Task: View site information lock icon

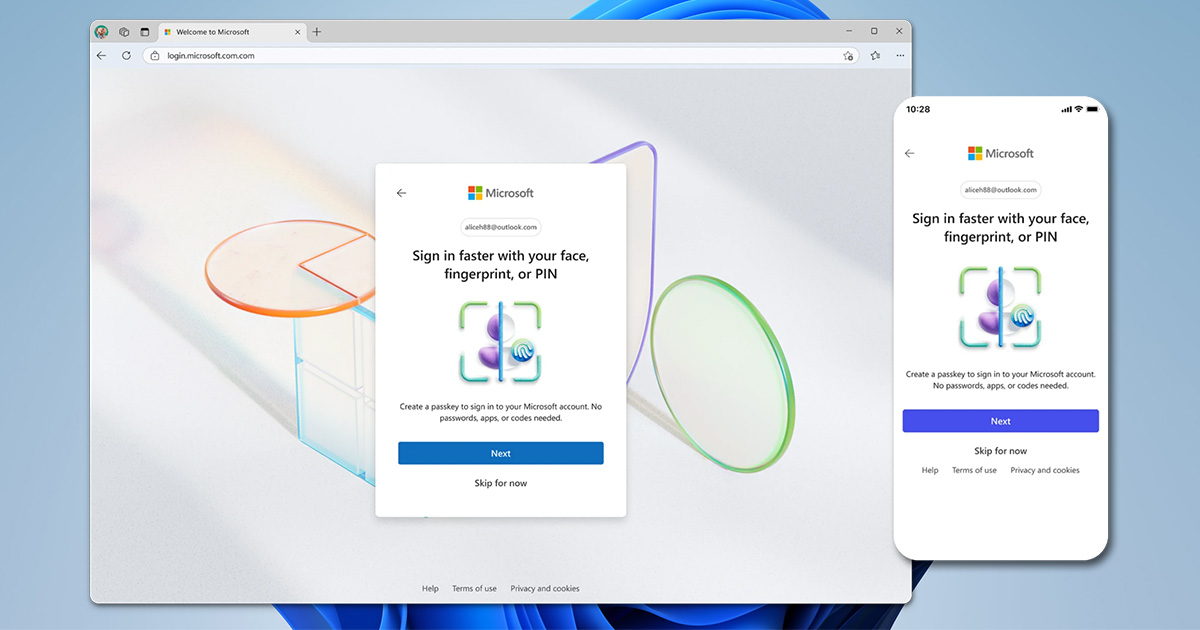Action: tap(154, 56)
